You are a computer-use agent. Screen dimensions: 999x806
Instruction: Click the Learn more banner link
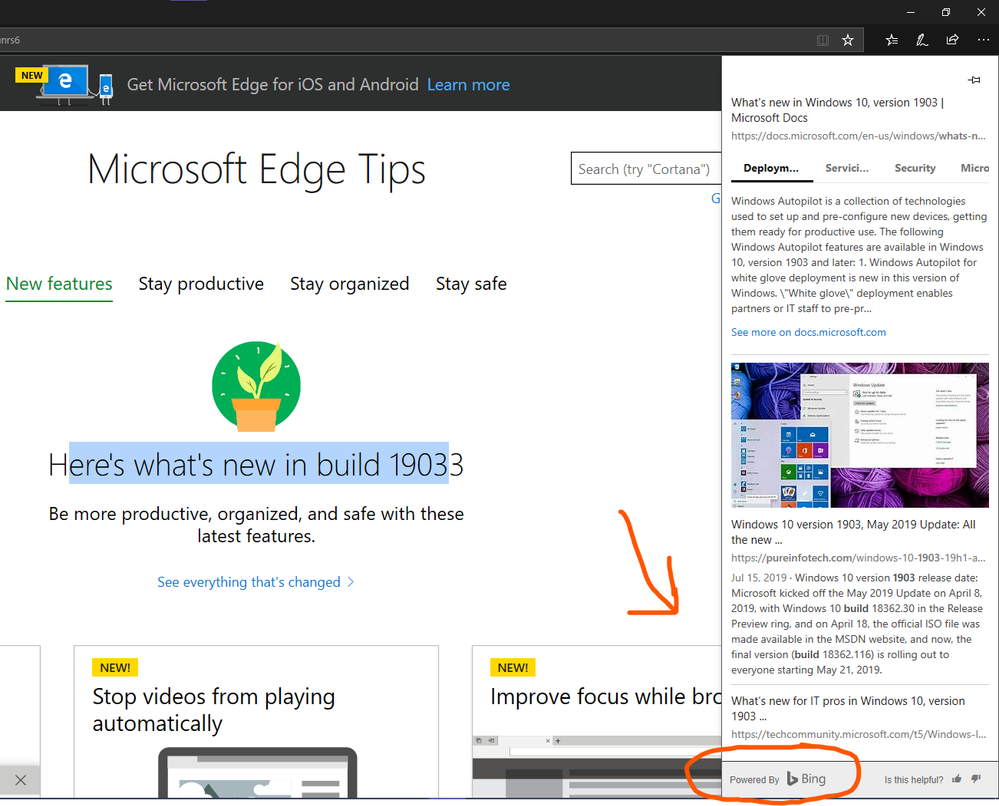468,85
